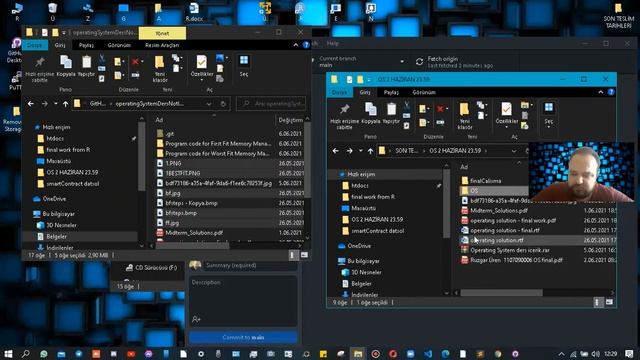This screenshot has height=360, width=640.
Task: Open address history dropdown in right Explorer
Action: point(513,151)
